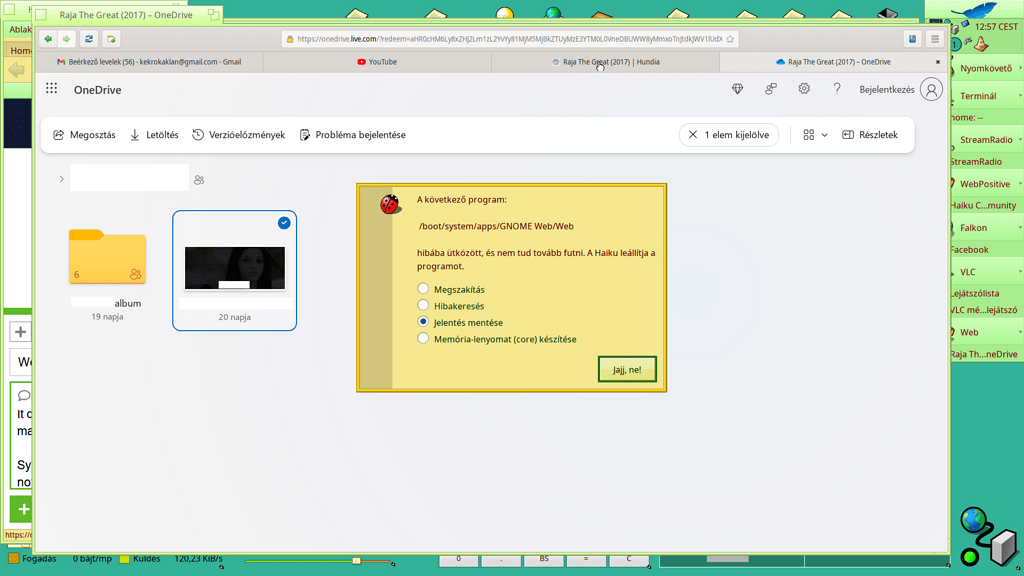Click the 12:57 CEST clock
The height and width of the screenshot is (576, 1024).
point(996,27)
